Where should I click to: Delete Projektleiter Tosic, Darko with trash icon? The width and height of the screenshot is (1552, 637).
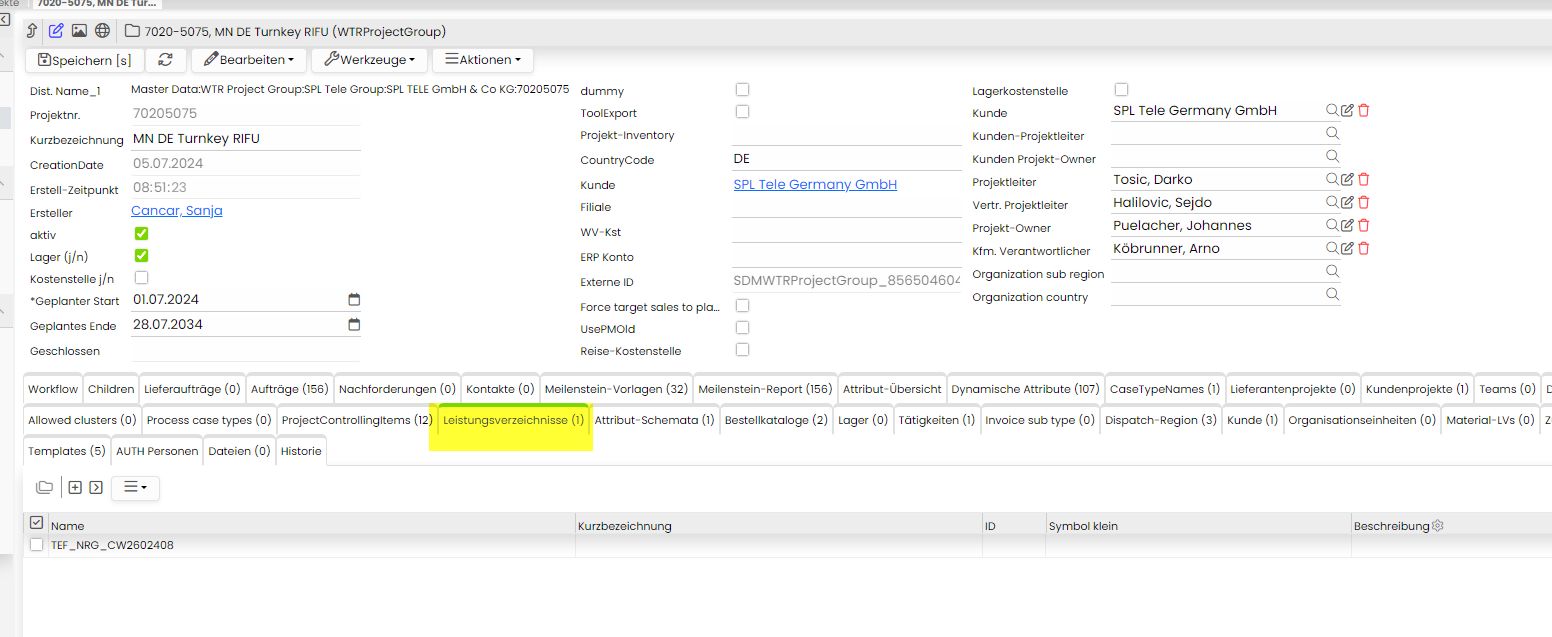coord(1363,179)
